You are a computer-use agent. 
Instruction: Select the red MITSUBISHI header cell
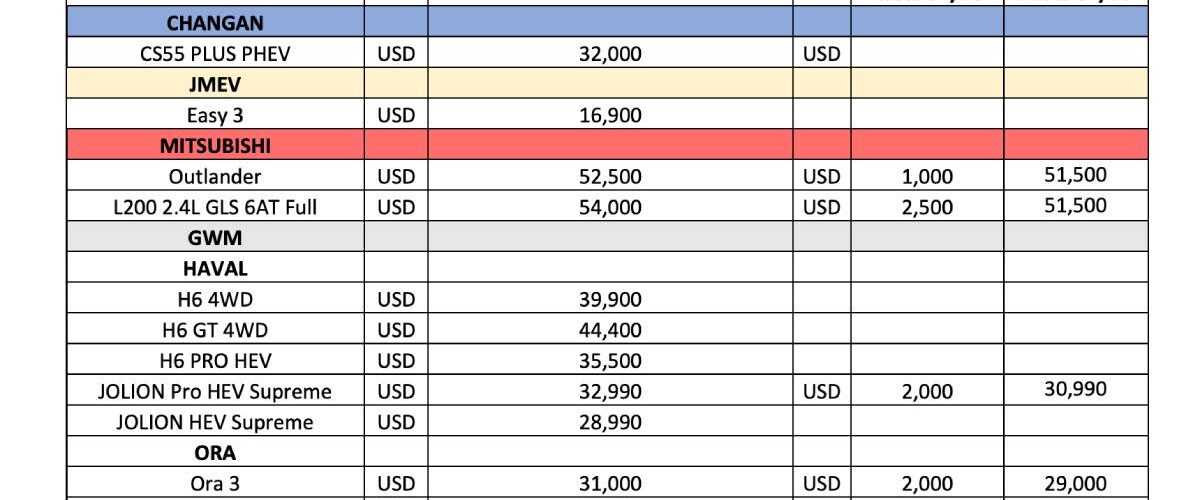(215, 145)
